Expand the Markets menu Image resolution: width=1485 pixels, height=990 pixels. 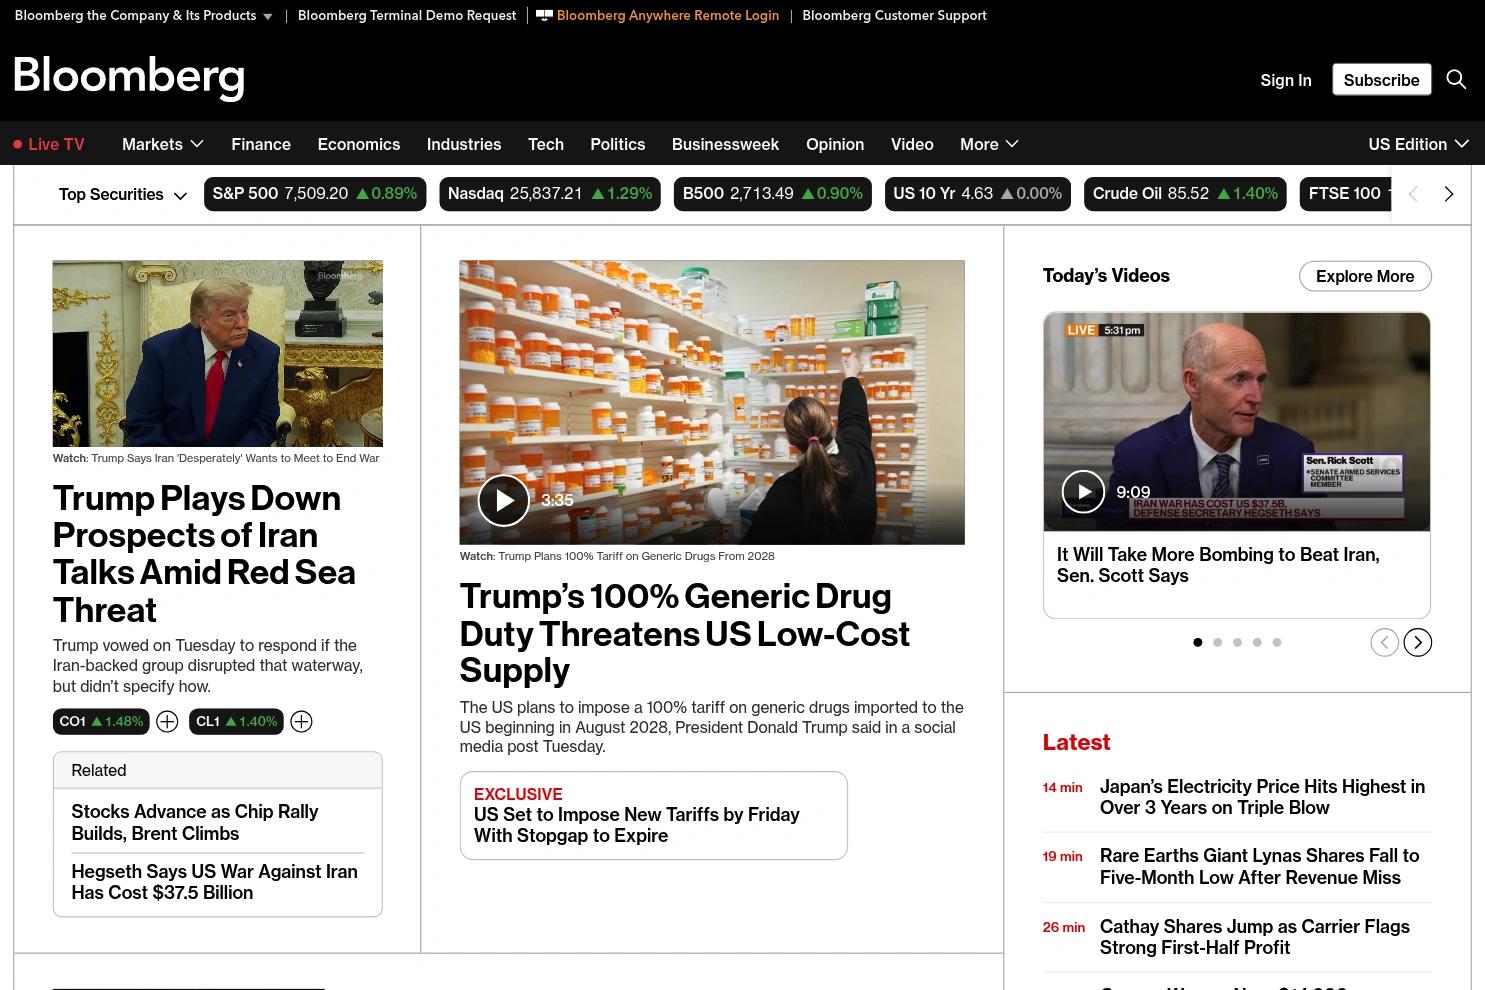click(x=163, y=144)
